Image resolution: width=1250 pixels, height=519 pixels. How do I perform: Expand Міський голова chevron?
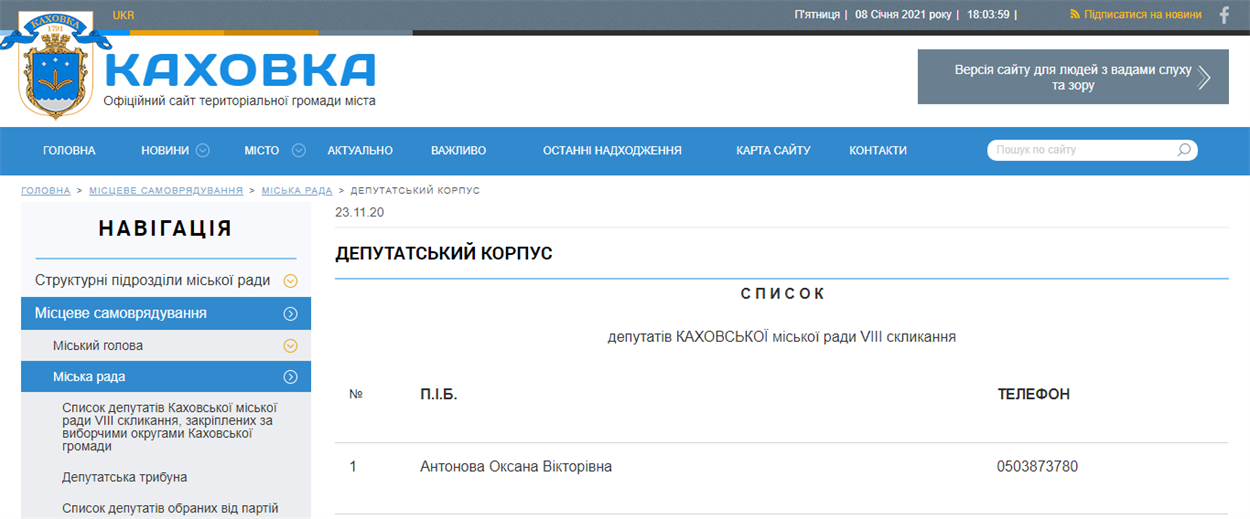[291, 346]
